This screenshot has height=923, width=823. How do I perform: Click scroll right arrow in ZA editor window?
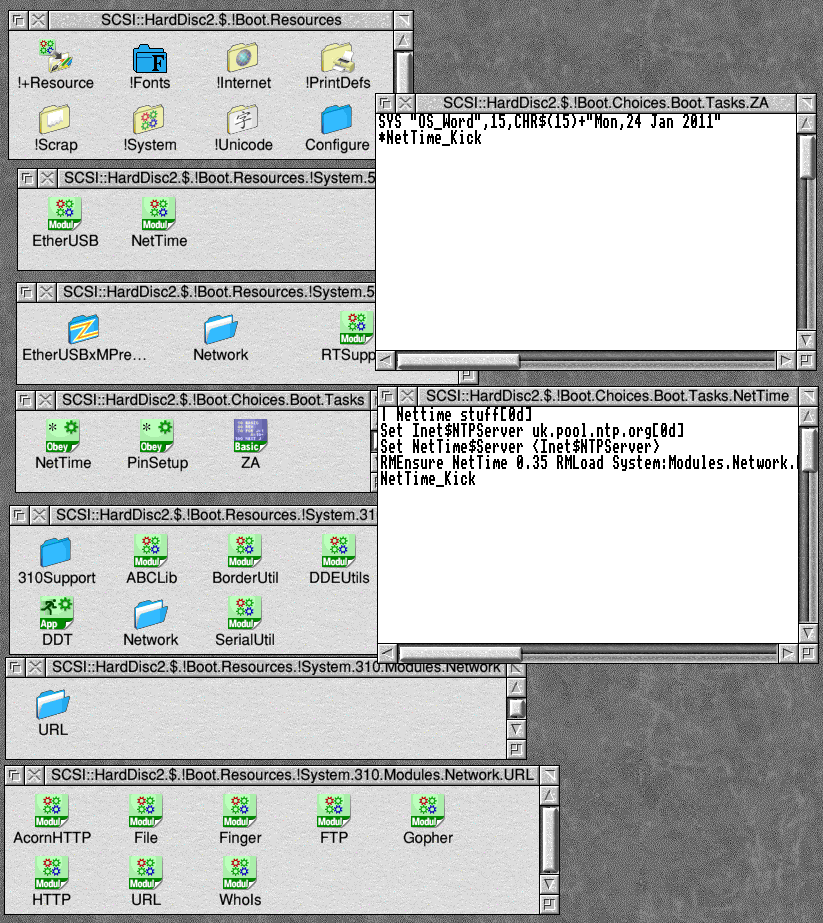[x=787, y=359]
